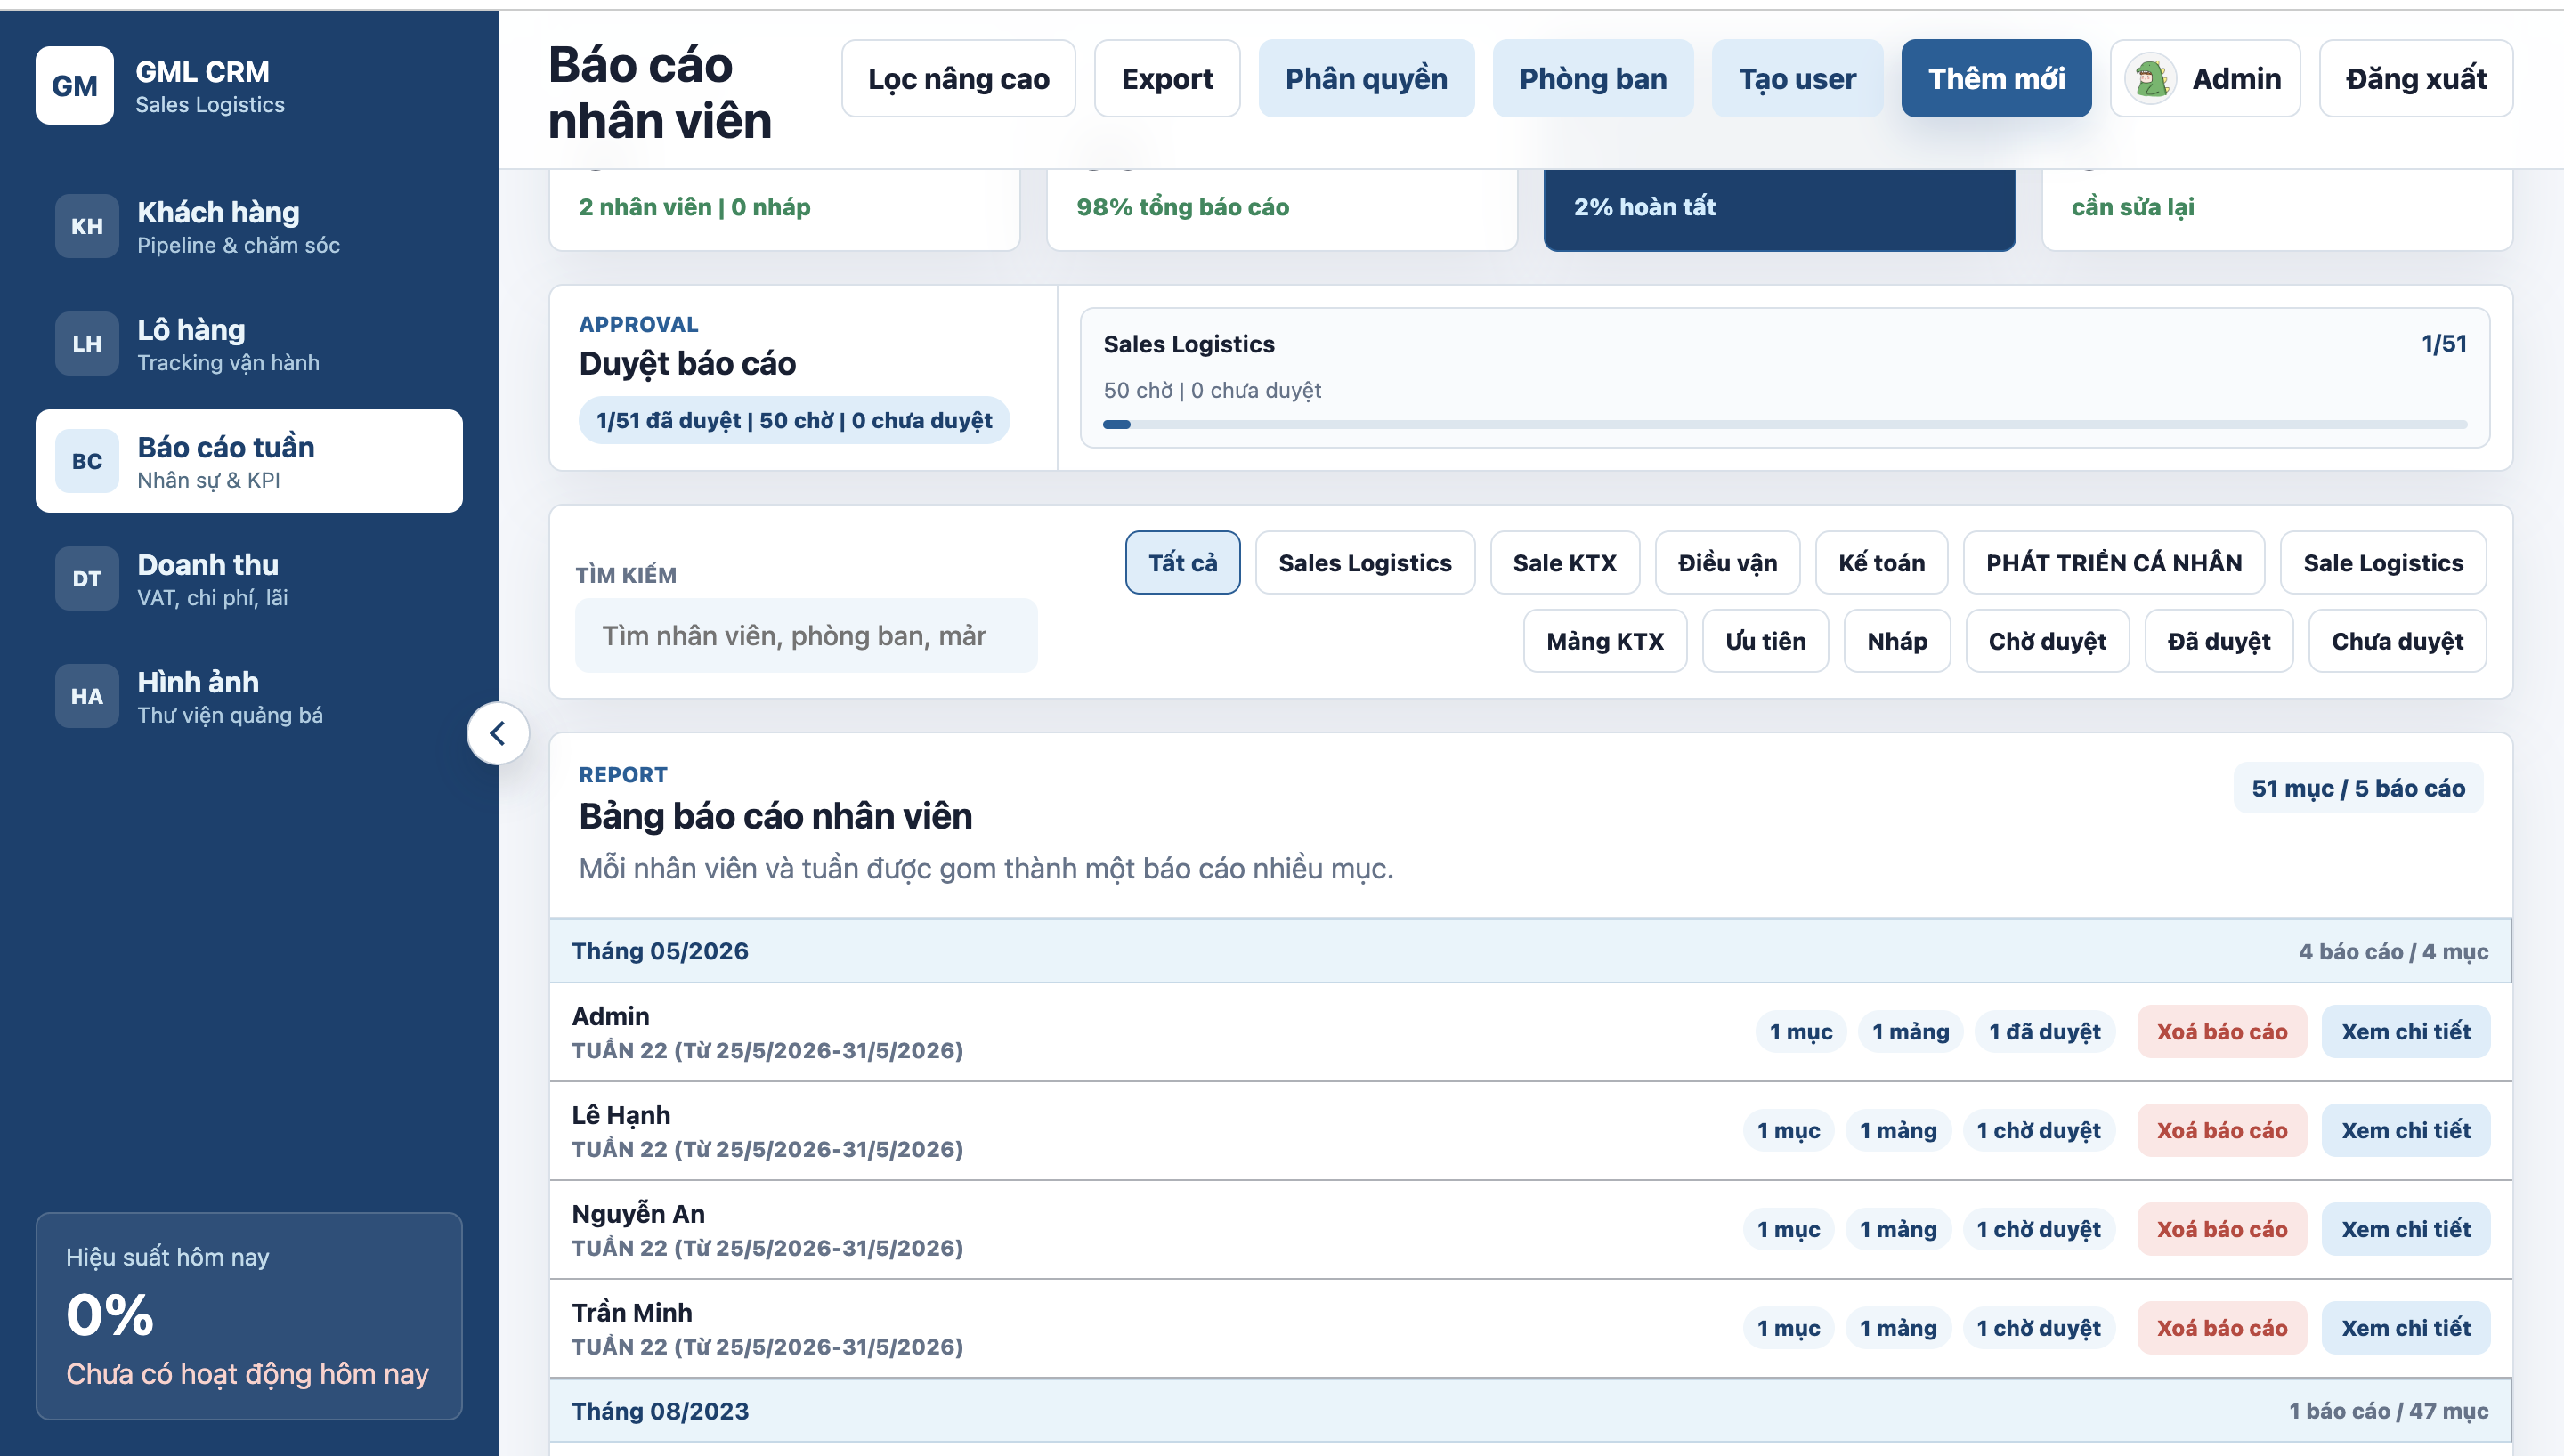
Task: Click Tạo user button
Action: click(x=1798, y=79)
